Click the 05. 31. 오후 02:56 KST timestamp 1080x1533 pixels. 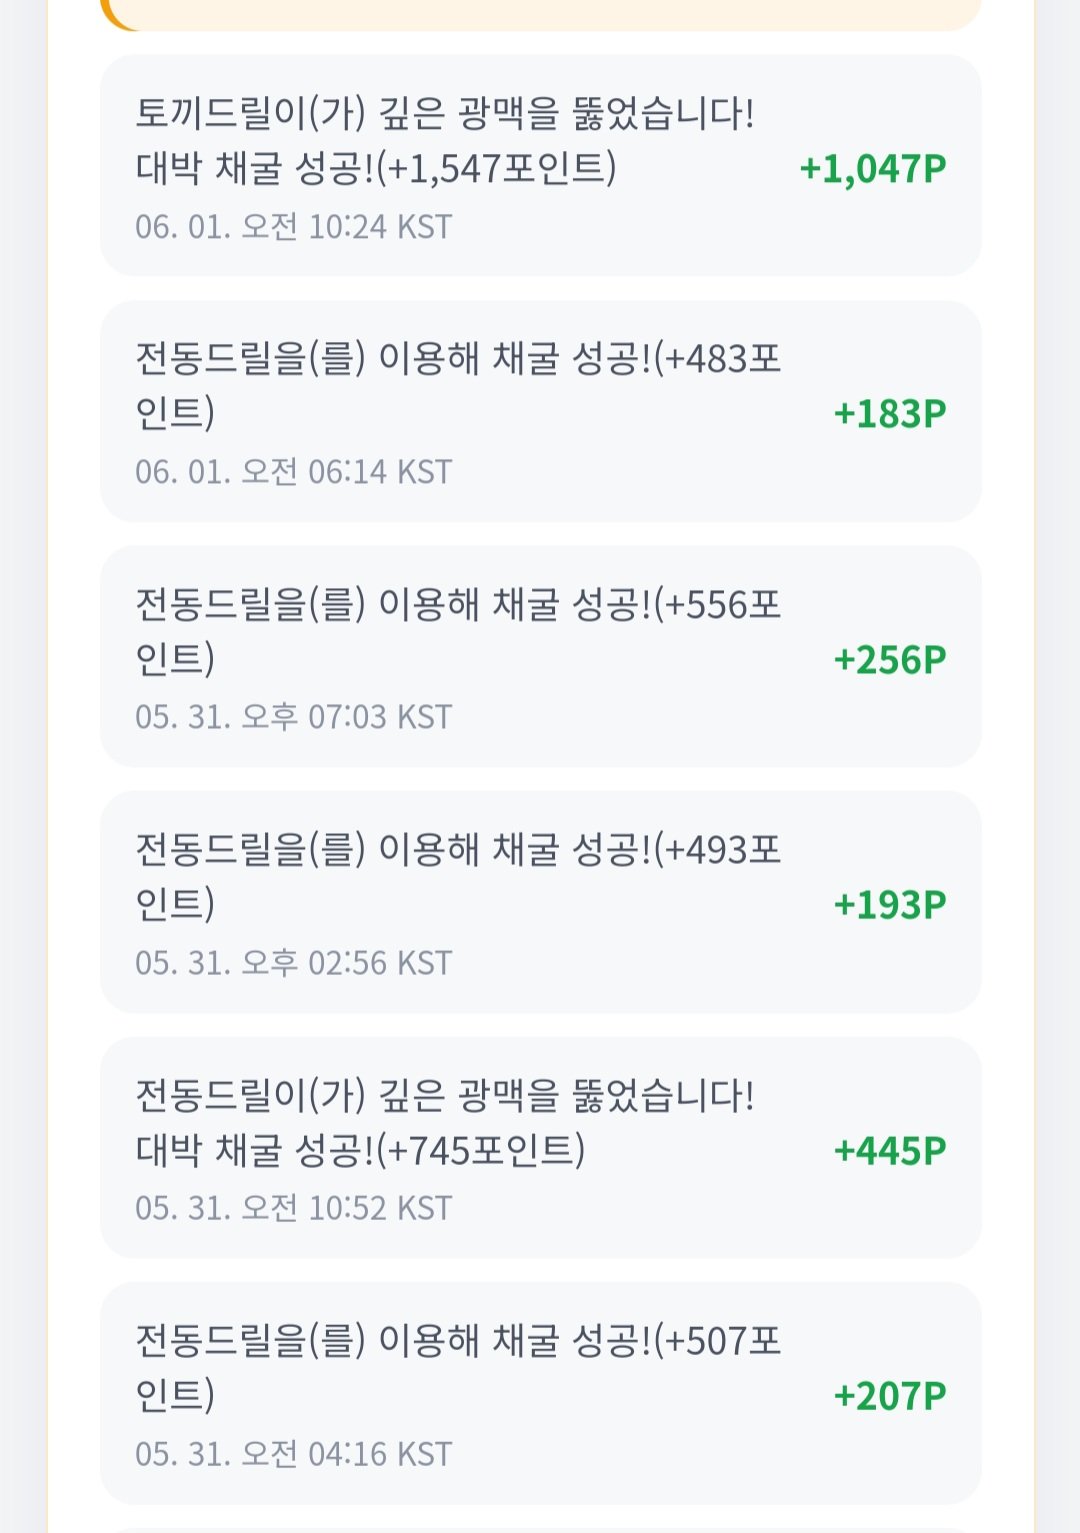(x=294, y=963)
